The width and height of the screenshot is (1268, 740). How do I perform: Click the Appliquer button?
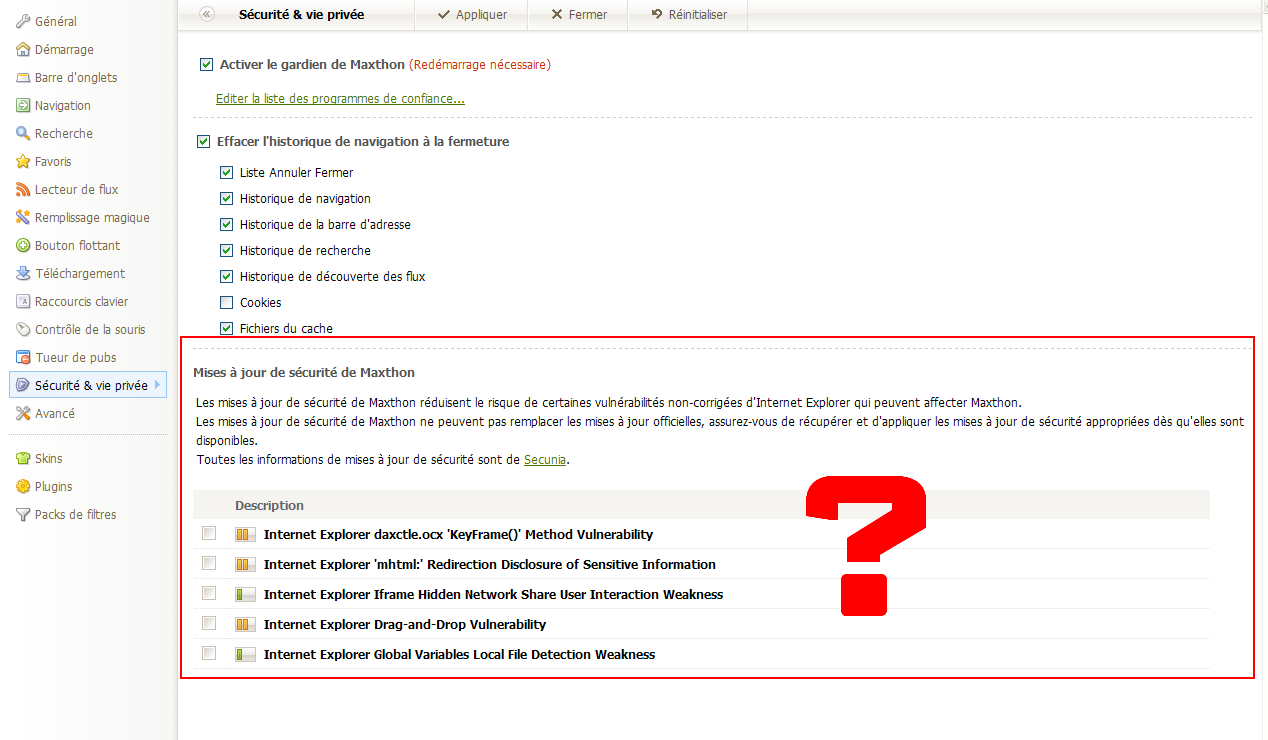pyautogui.click(x=472, y=15)
